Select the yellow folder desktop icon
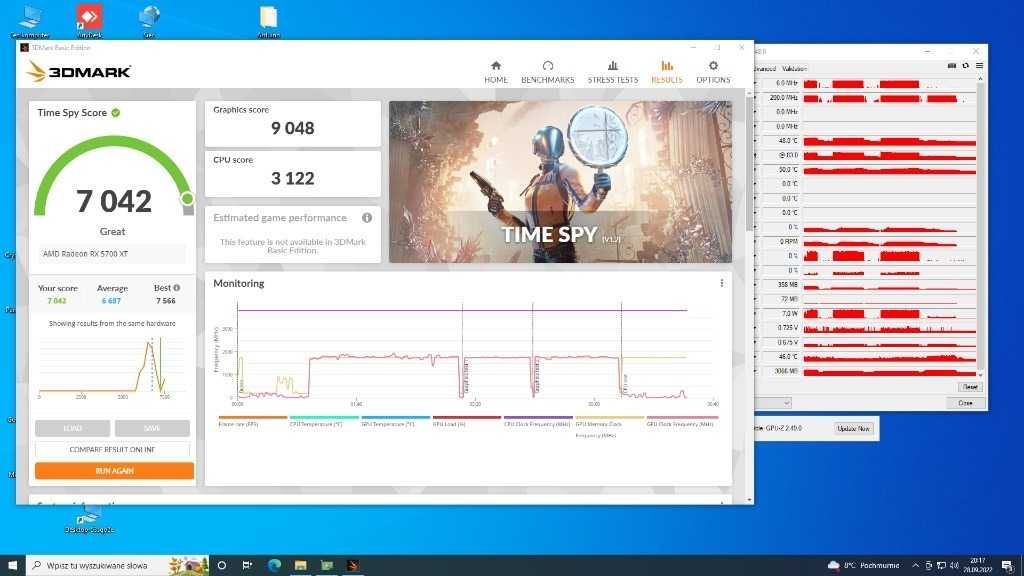Image resolution: width=1024 pixels, height=576 pixels. click(x=268, y=21)
